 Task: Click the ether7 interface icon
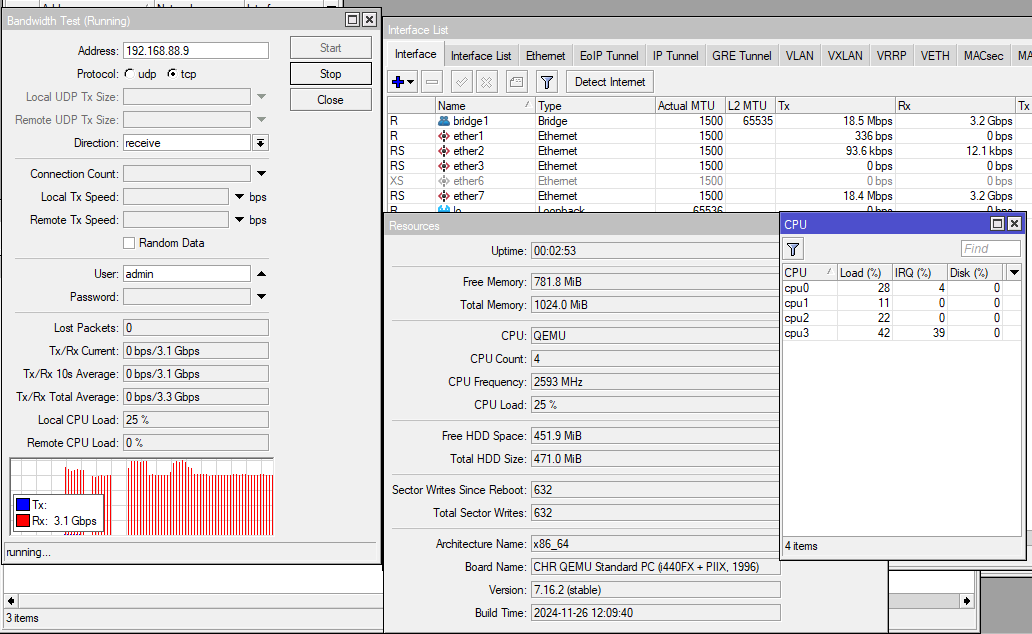[444, 196]
